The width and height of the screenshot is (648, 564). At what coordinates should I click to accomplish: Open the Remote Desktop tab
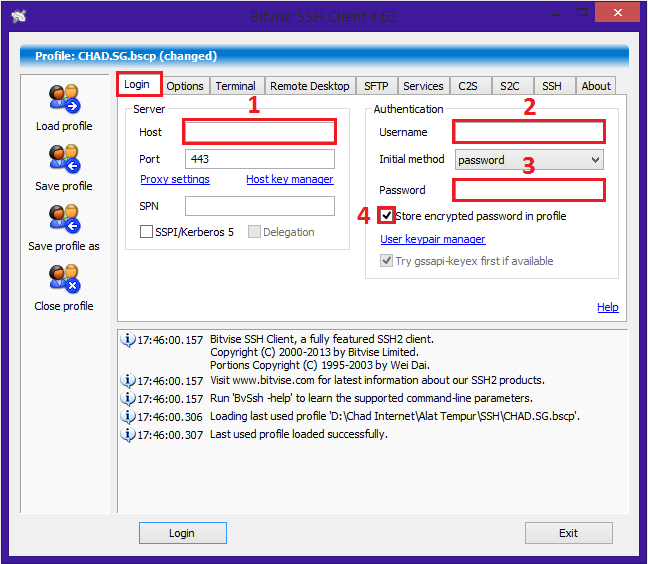click(310, 86)
